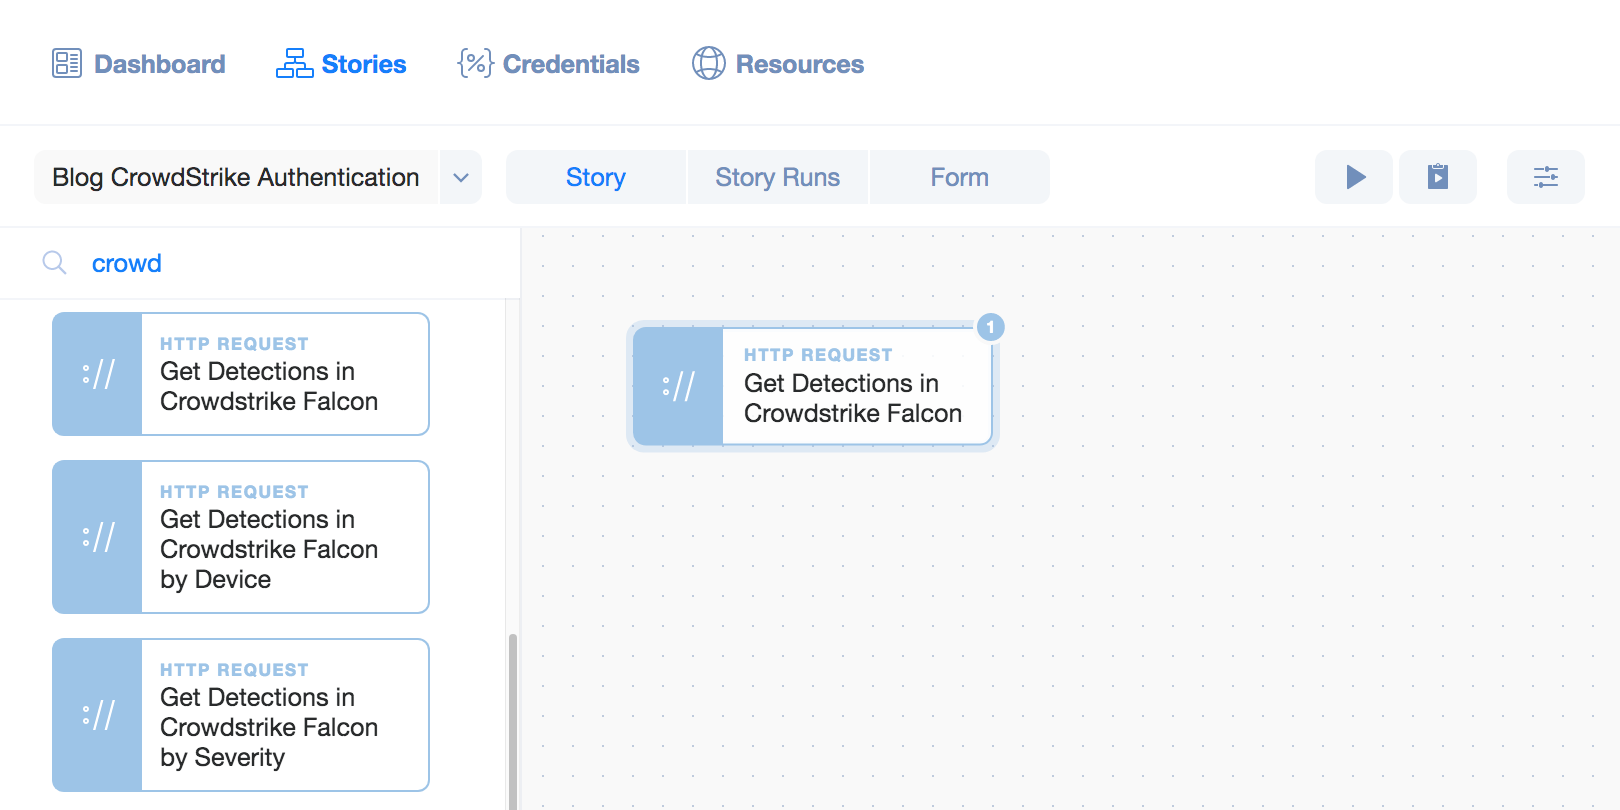Click the Stories hierarchy icon
1620x810 pixels.
click(x=294, y=64)
